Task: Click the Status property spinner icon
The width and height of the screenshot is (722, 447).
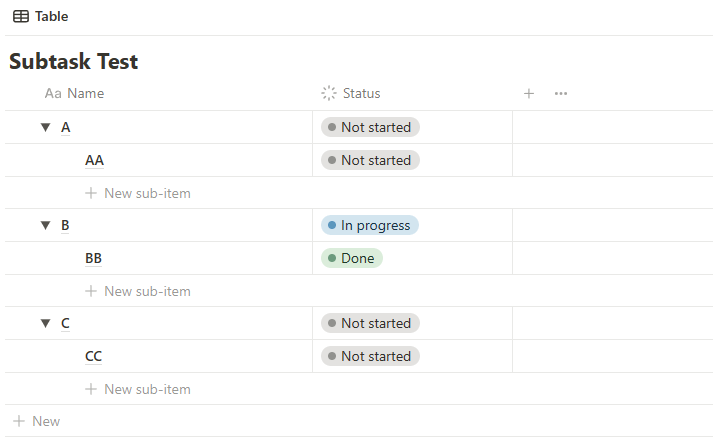Action: pos(329,93)
